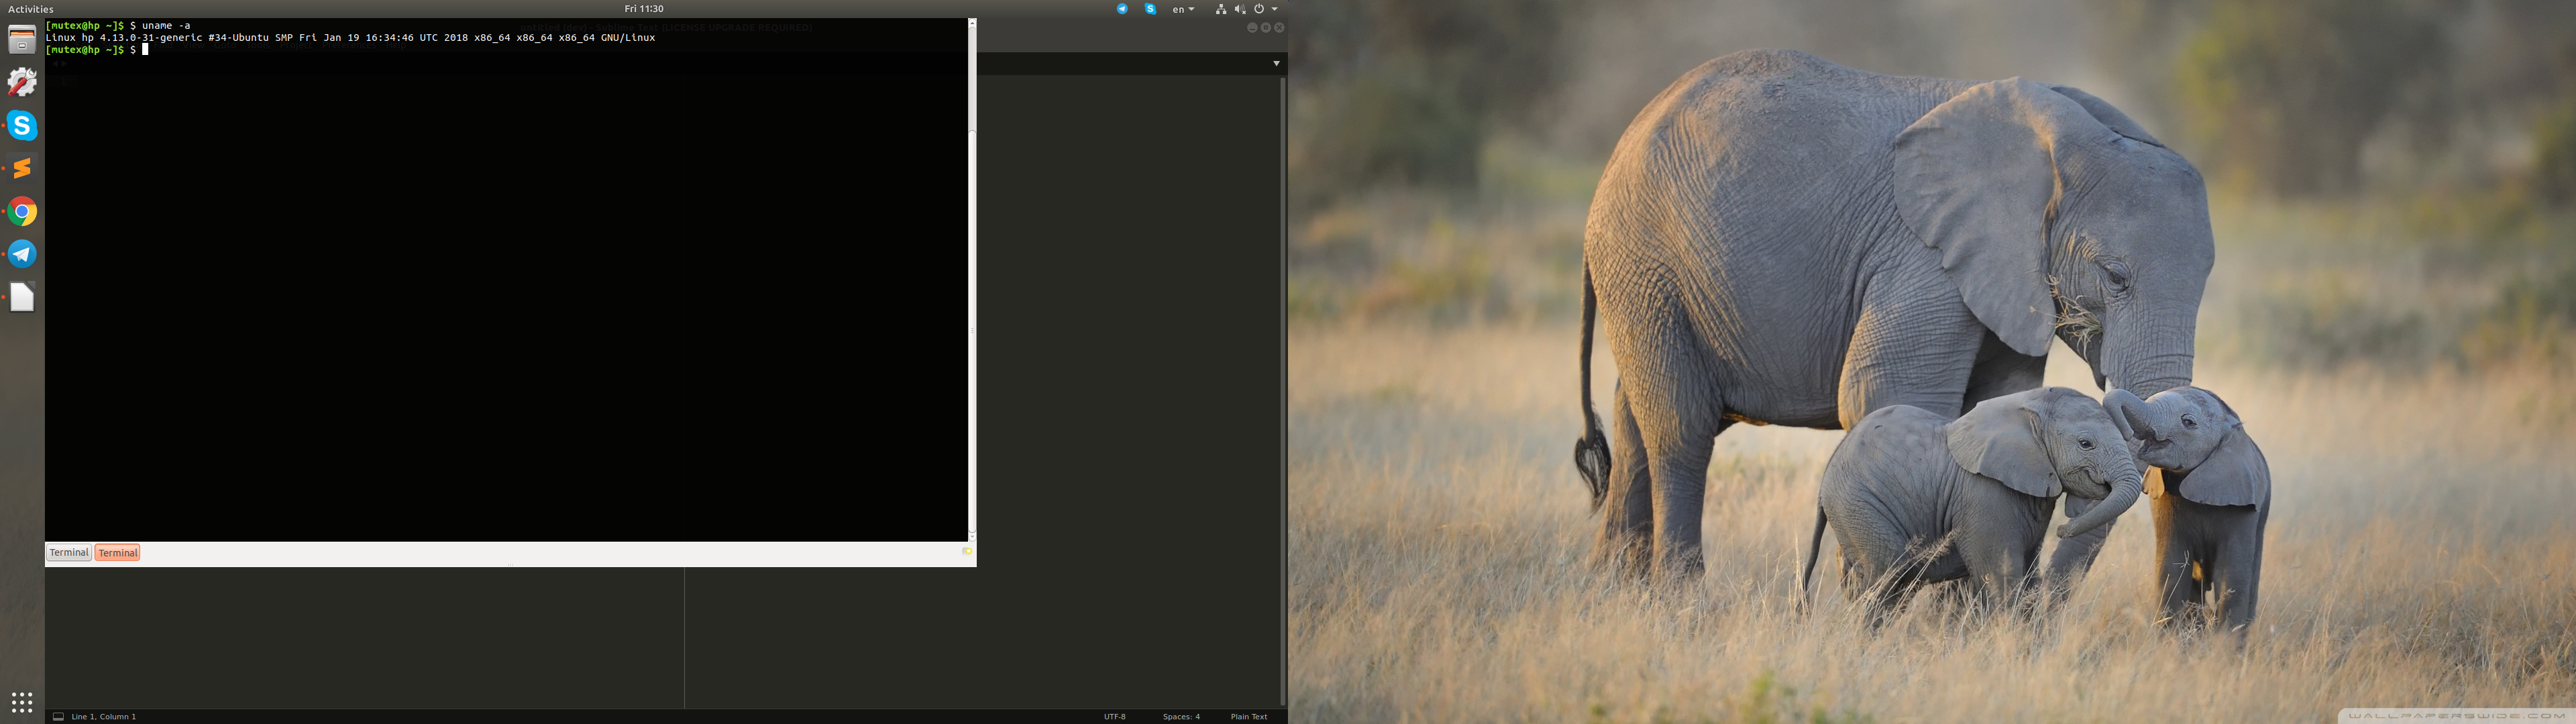The height and width of the screenshot is (724, 2576).
Task: Open Google Chrome from the dock
Action: click(22, 211)
